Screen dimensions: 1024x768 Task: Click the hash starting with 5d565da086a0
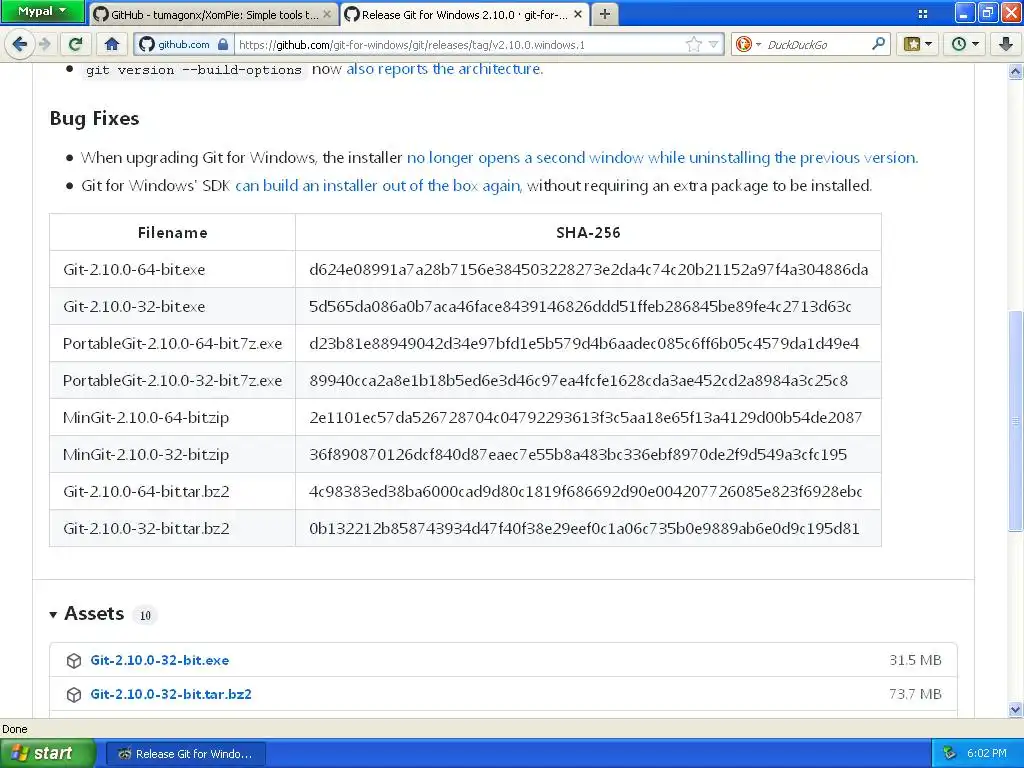point(580,306)
